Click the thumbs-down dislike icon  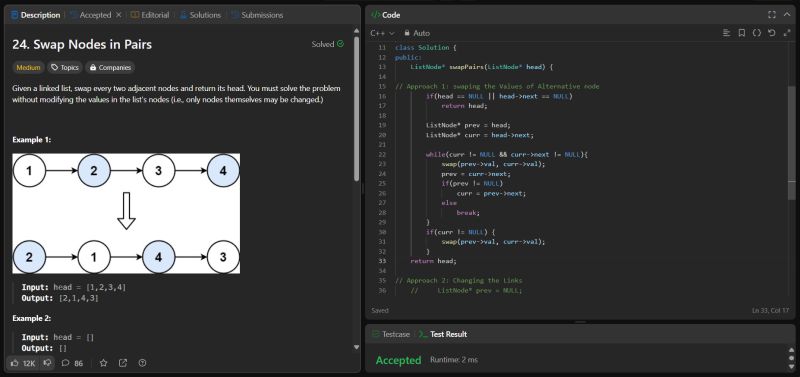[x=47, y=363]
